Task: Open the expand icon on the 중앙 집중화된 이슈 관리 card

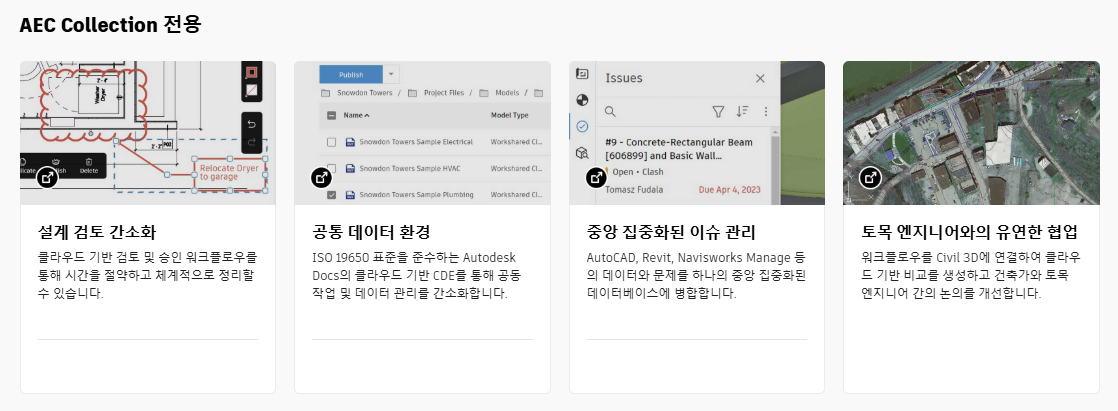Action: [597, 178]
